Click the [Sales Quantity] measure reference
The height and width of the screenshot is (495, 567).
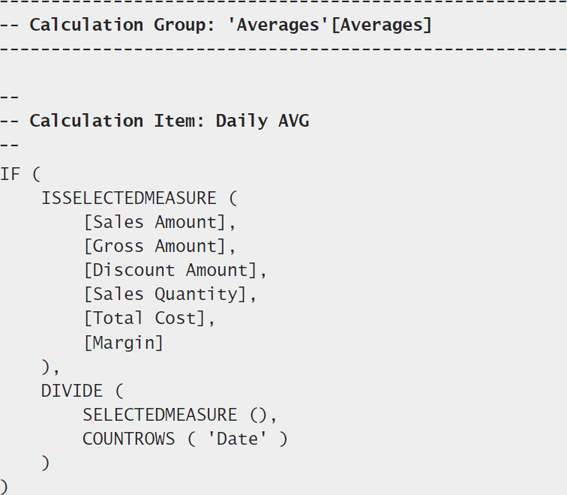coord(165,294)
